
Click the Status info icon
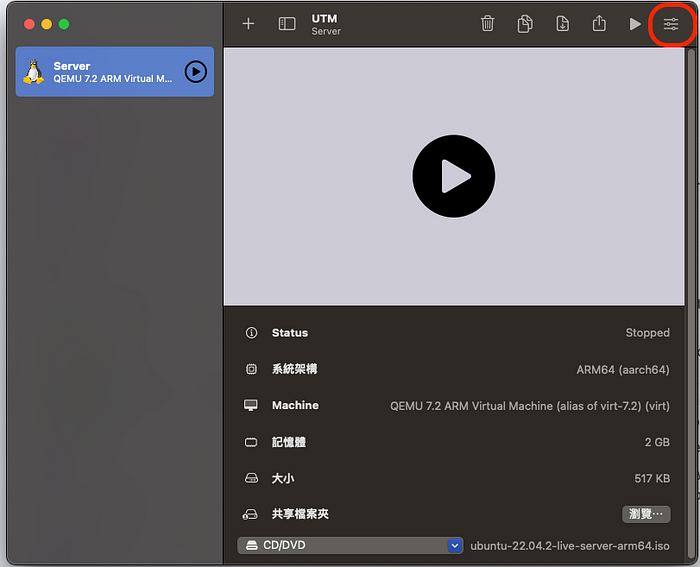[x=251, y=333]
